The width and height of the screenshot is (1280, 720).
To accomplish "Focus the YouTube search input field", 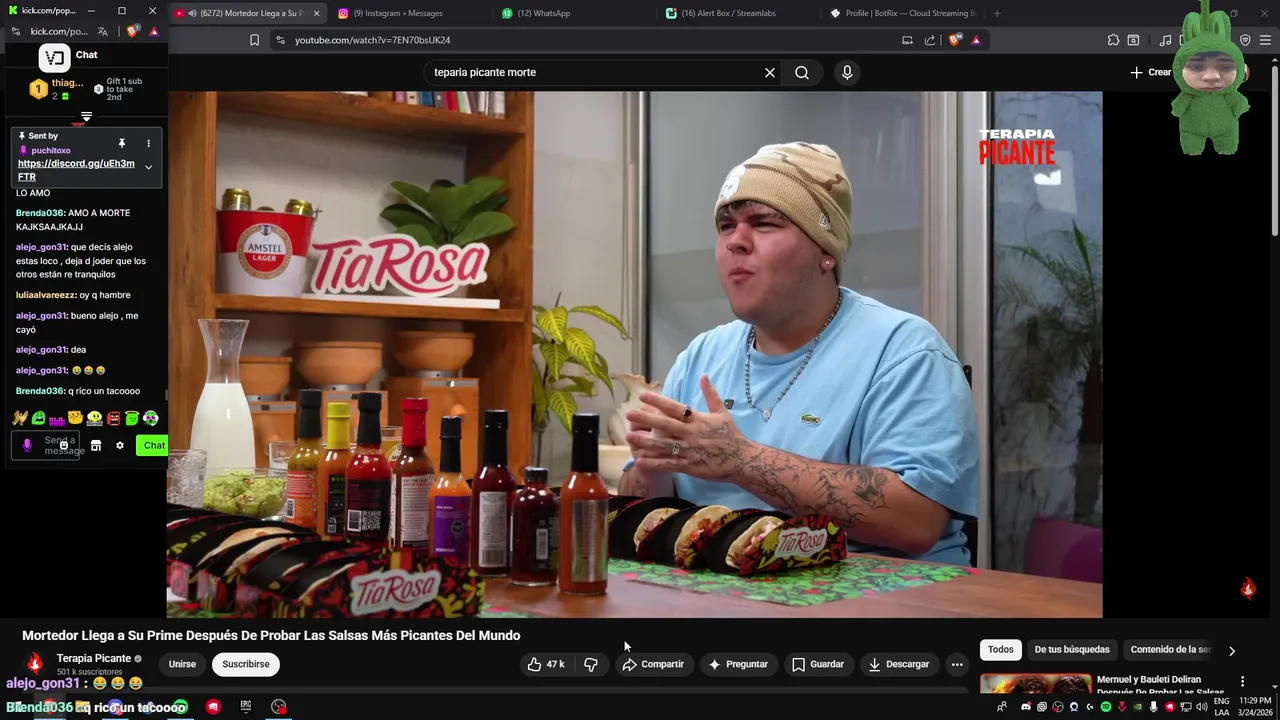I will [x=595, y=72].
